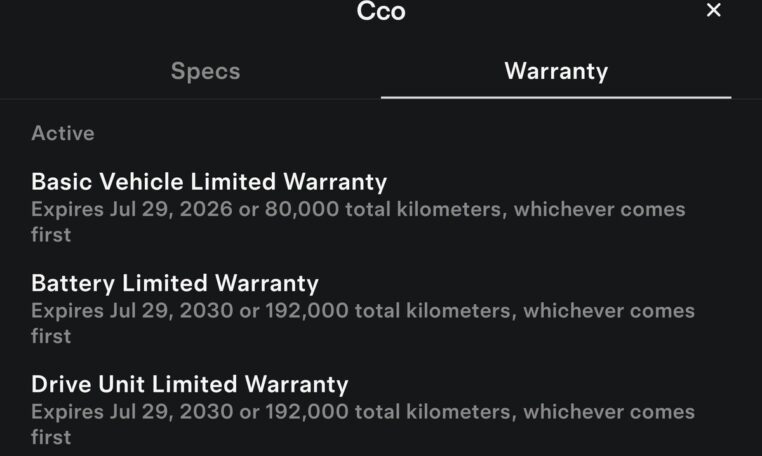This screenshot has height=456, width=762.
Task: Close the vehicle details panel
Action: point(713,11)
